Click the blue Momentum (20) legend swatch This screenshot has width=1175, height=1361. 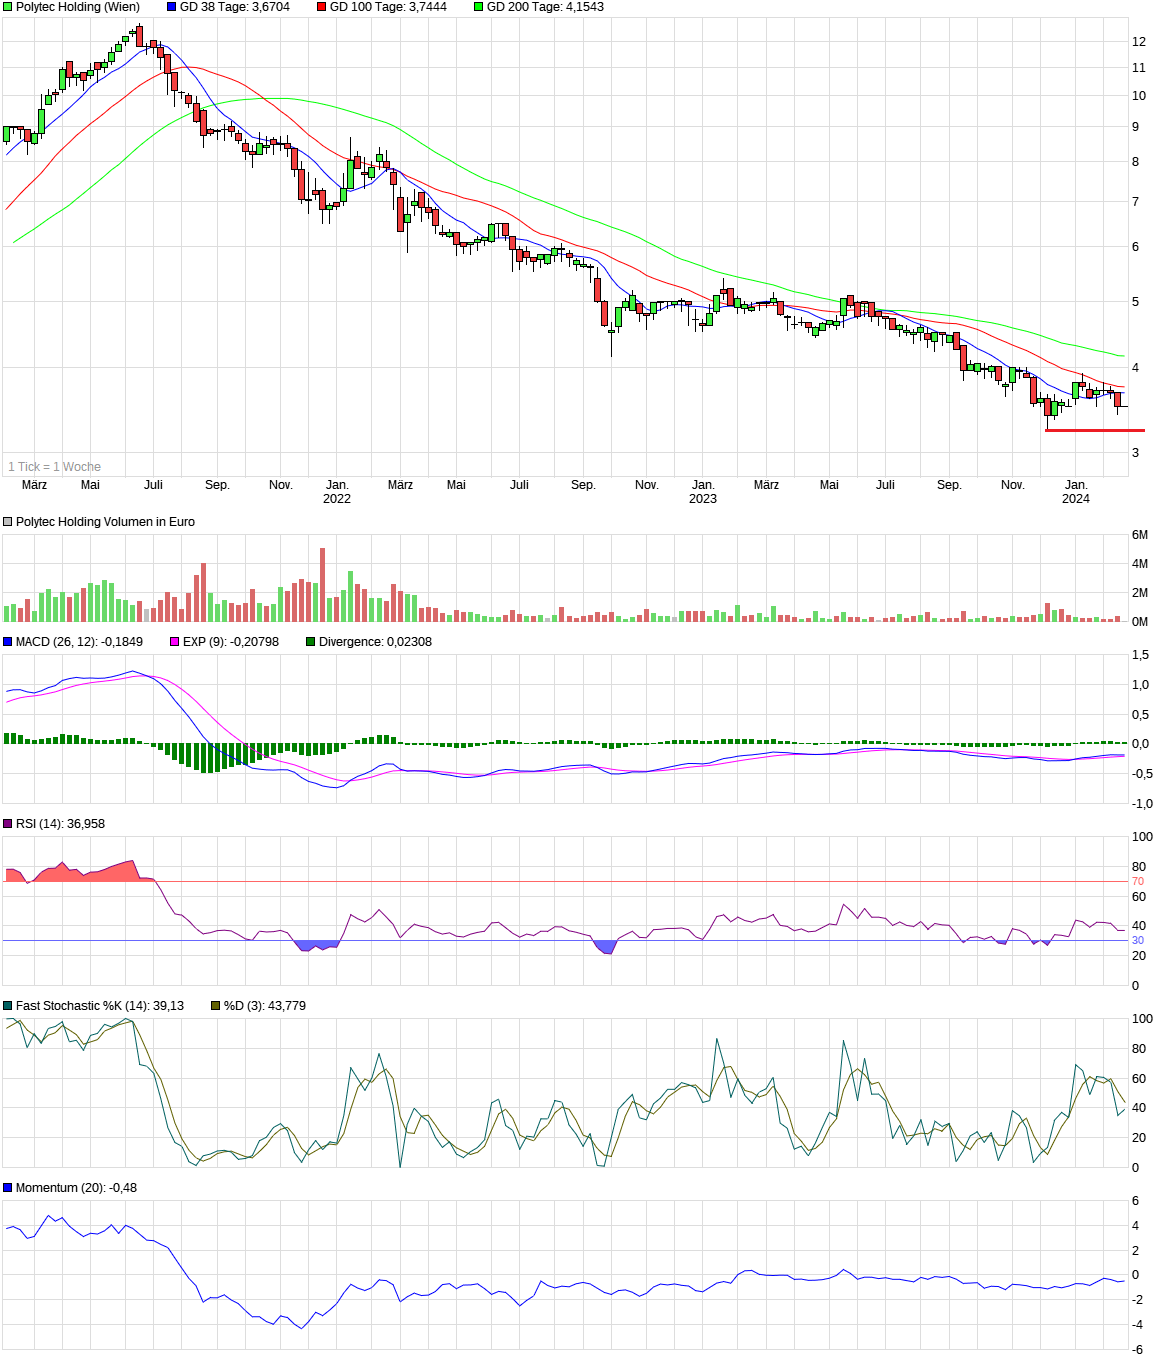click(x=8, y=1188)
